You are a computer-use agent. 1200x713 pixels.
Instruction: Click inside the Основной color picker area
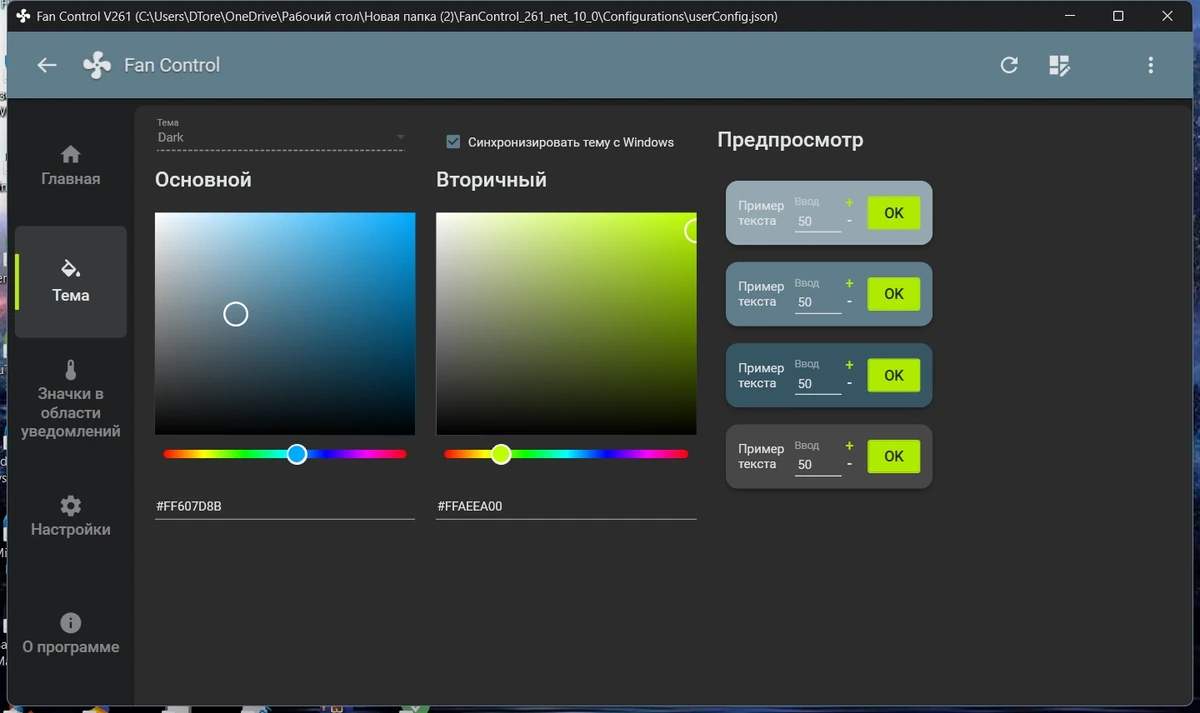[285, 323]
